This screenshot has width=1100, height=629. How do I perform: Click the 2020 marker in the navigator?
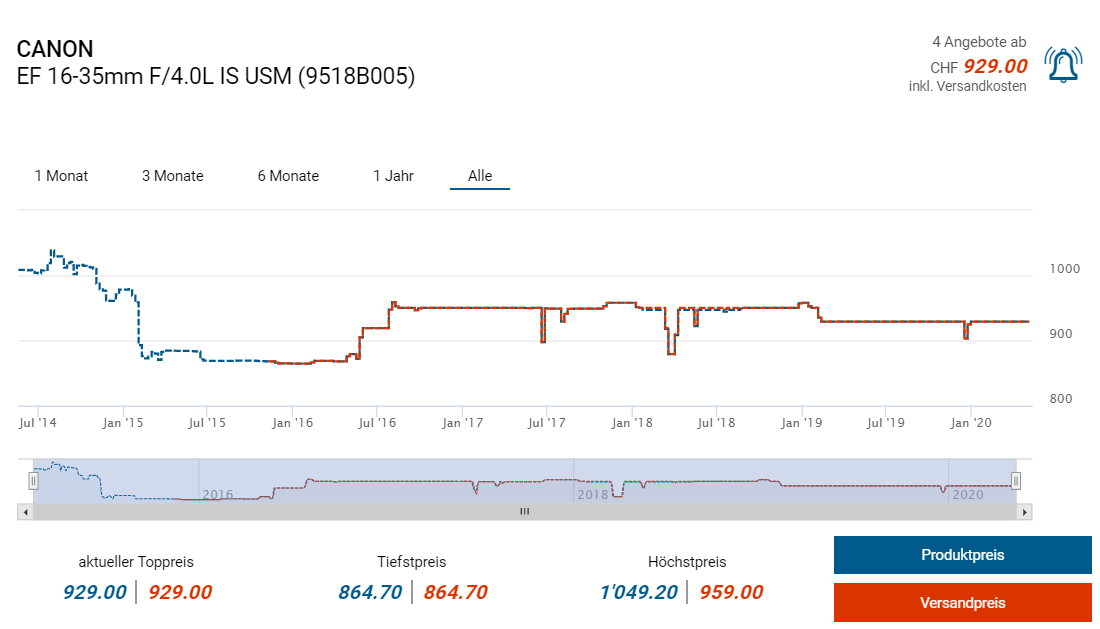click(967, 494)
